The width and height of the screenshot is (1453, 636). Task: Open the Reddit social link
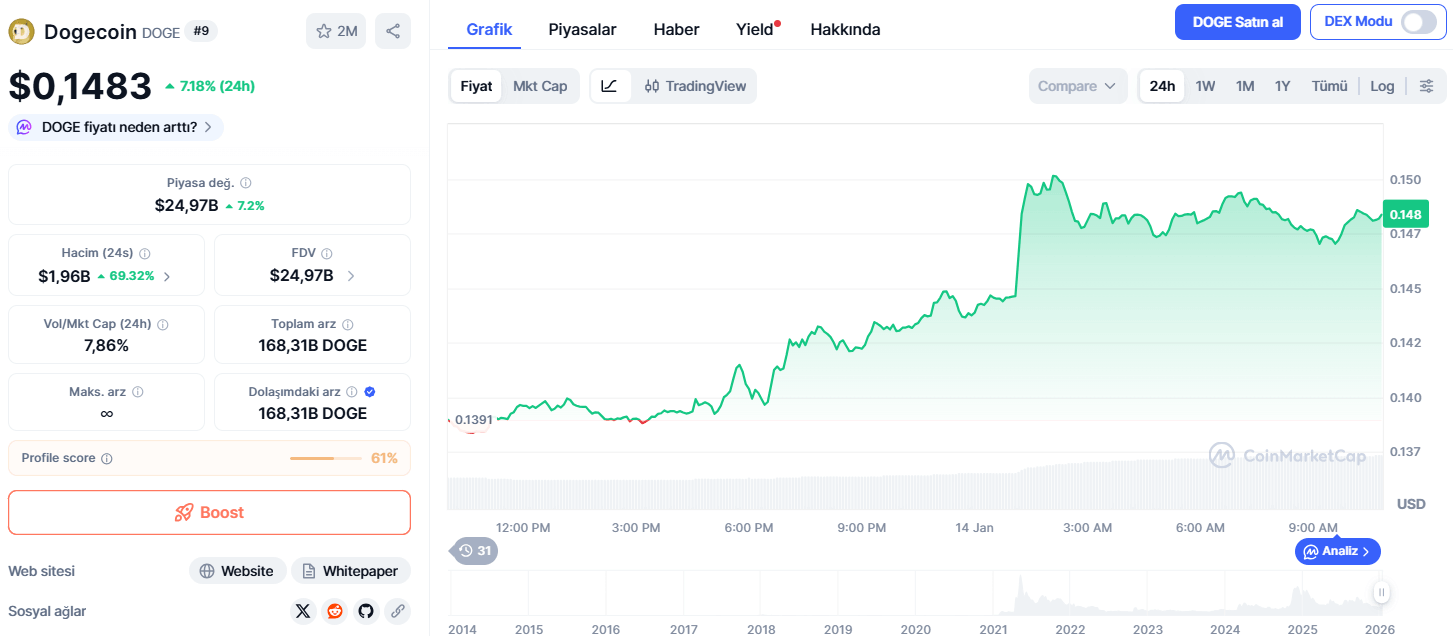(x=335, y=611)
